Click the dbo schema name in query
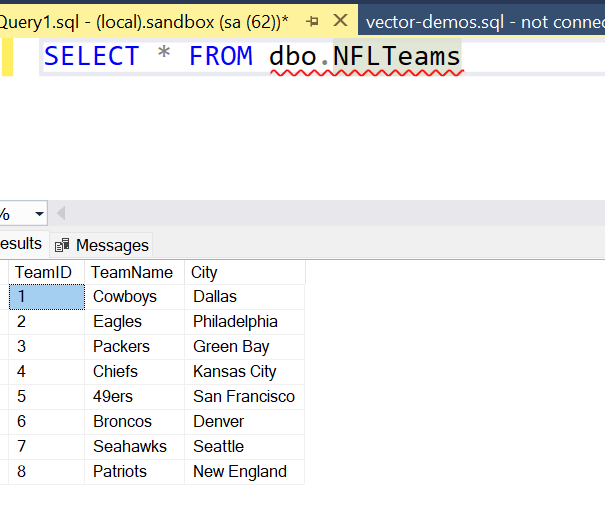The image size is (605, 512). point(293,56)
